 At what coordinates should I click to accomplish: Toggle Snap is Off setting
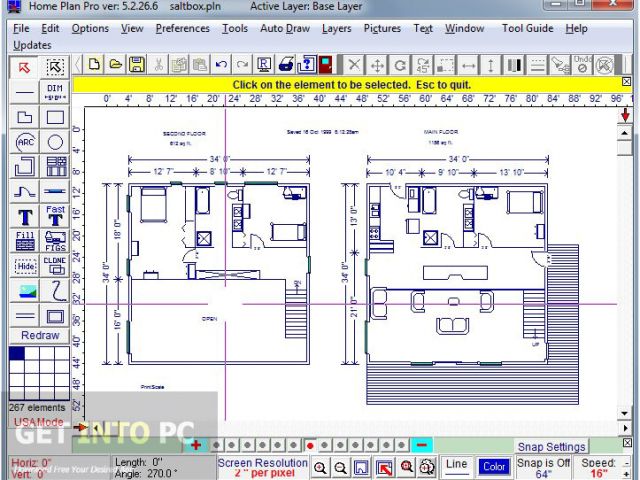[x=543, y=467]
